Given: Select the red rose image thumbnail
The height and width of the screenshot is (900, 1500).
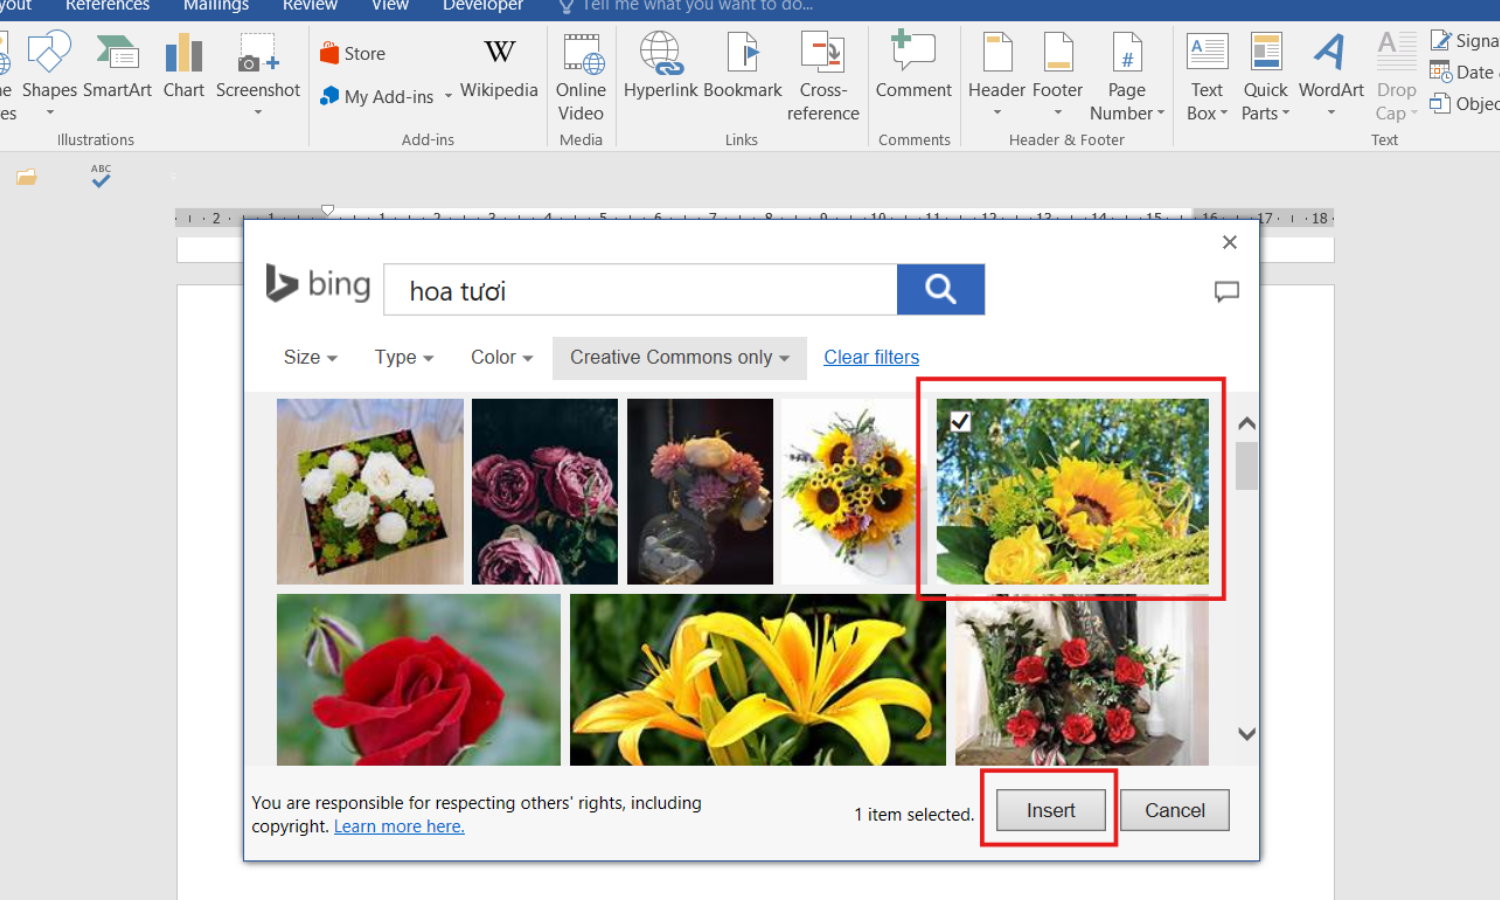Looking at the screenshot, I should [x=418, y=680].
